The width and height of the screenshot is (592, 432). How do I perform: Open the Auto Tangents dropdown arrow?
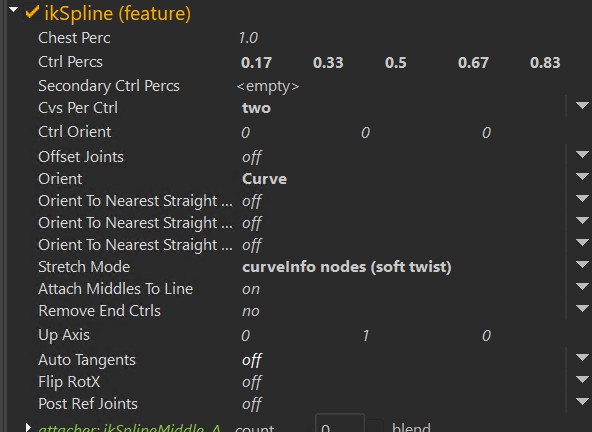(583, 357)
